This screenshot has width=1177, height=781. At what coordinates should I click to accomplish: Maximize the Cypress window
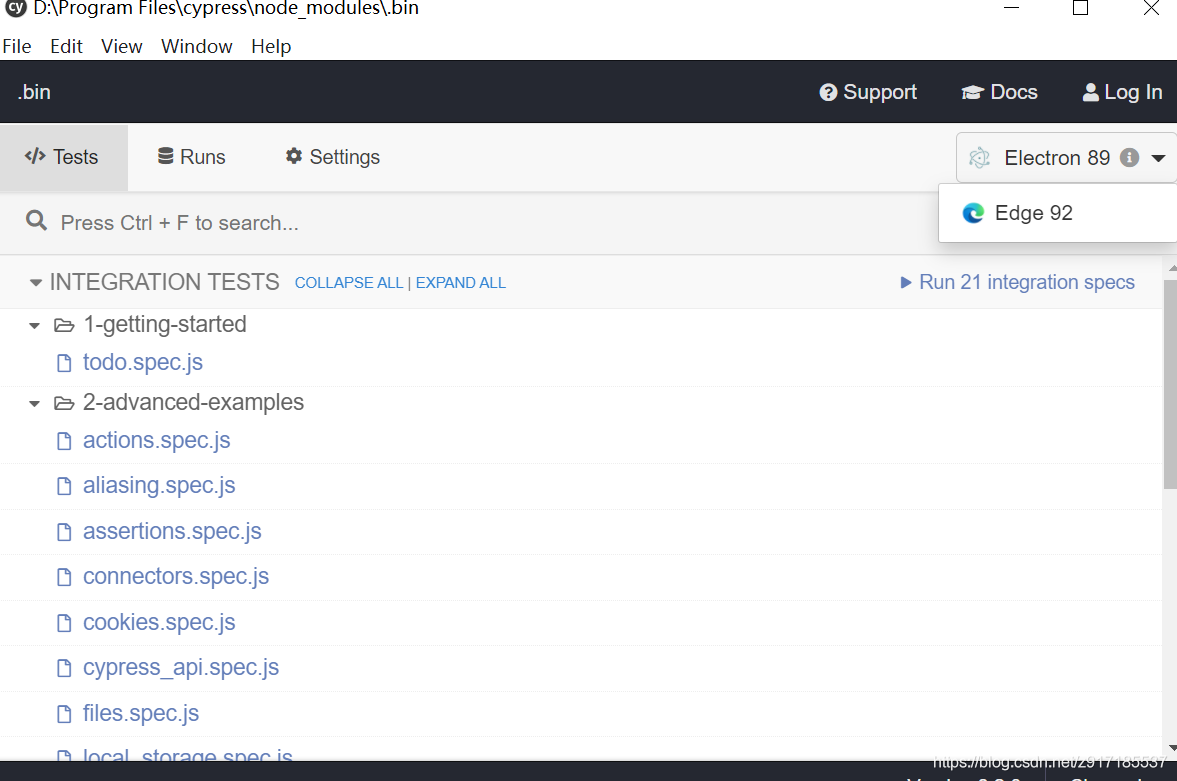coord(1080,8)
